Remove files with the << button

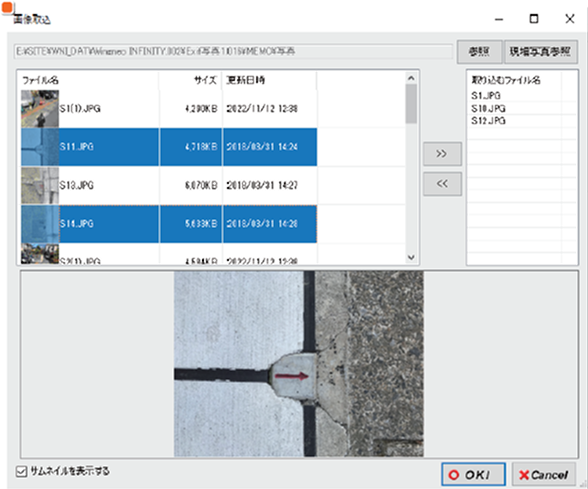(442, 184)
